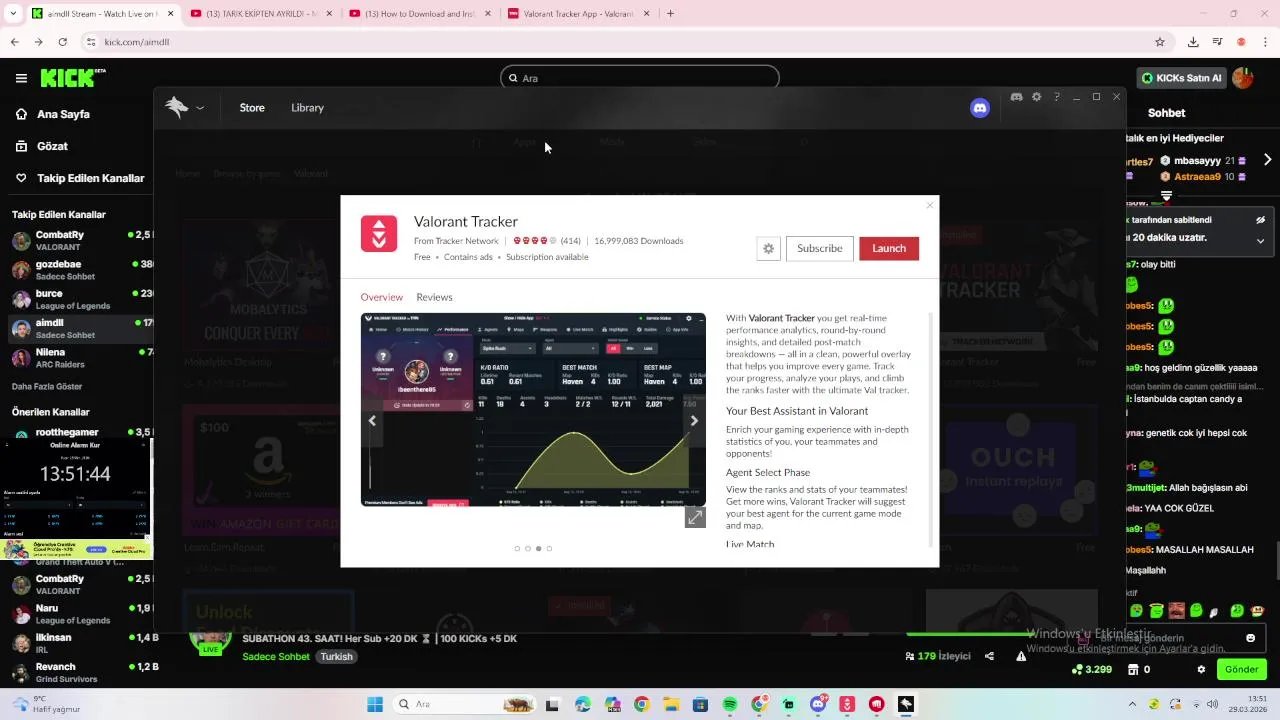Viewport: 1280px width, 720px height.
Task: Select the fourth carousel dot indicator
Action: click(x=549, y=548)
